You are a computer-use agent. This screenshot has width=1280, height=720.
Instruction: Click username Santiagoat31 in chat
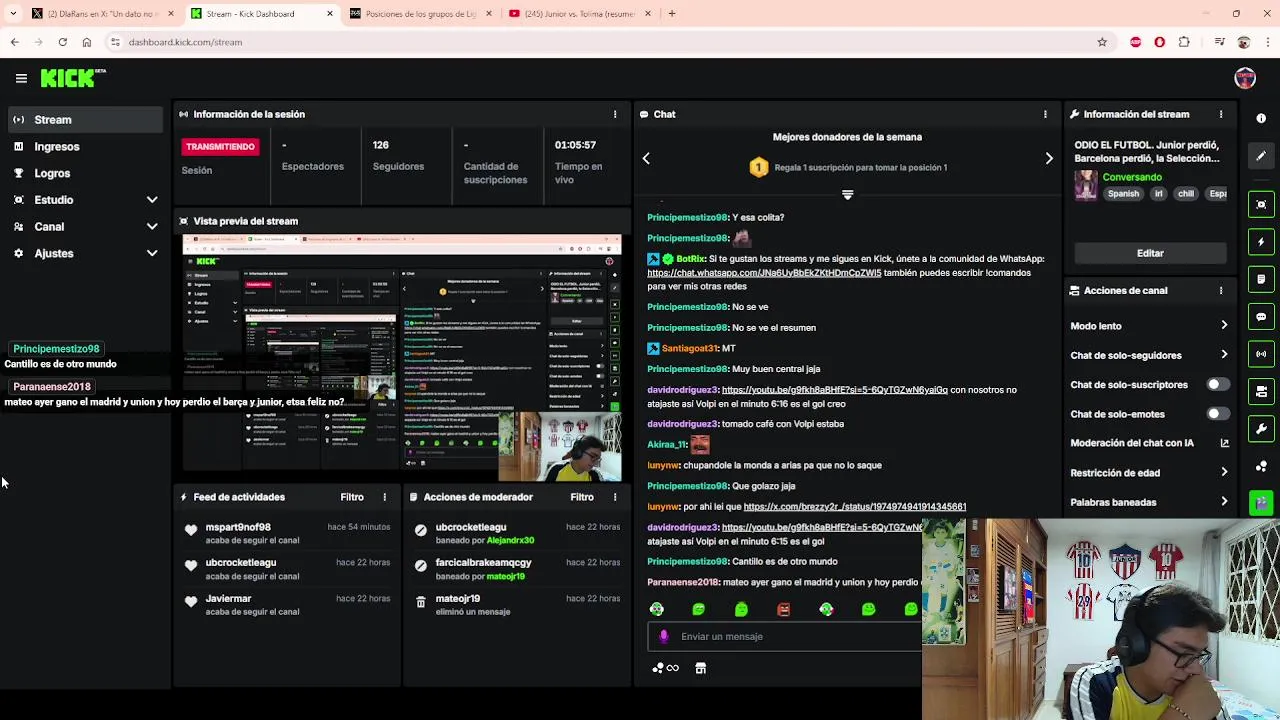click(x=689, y=348)
